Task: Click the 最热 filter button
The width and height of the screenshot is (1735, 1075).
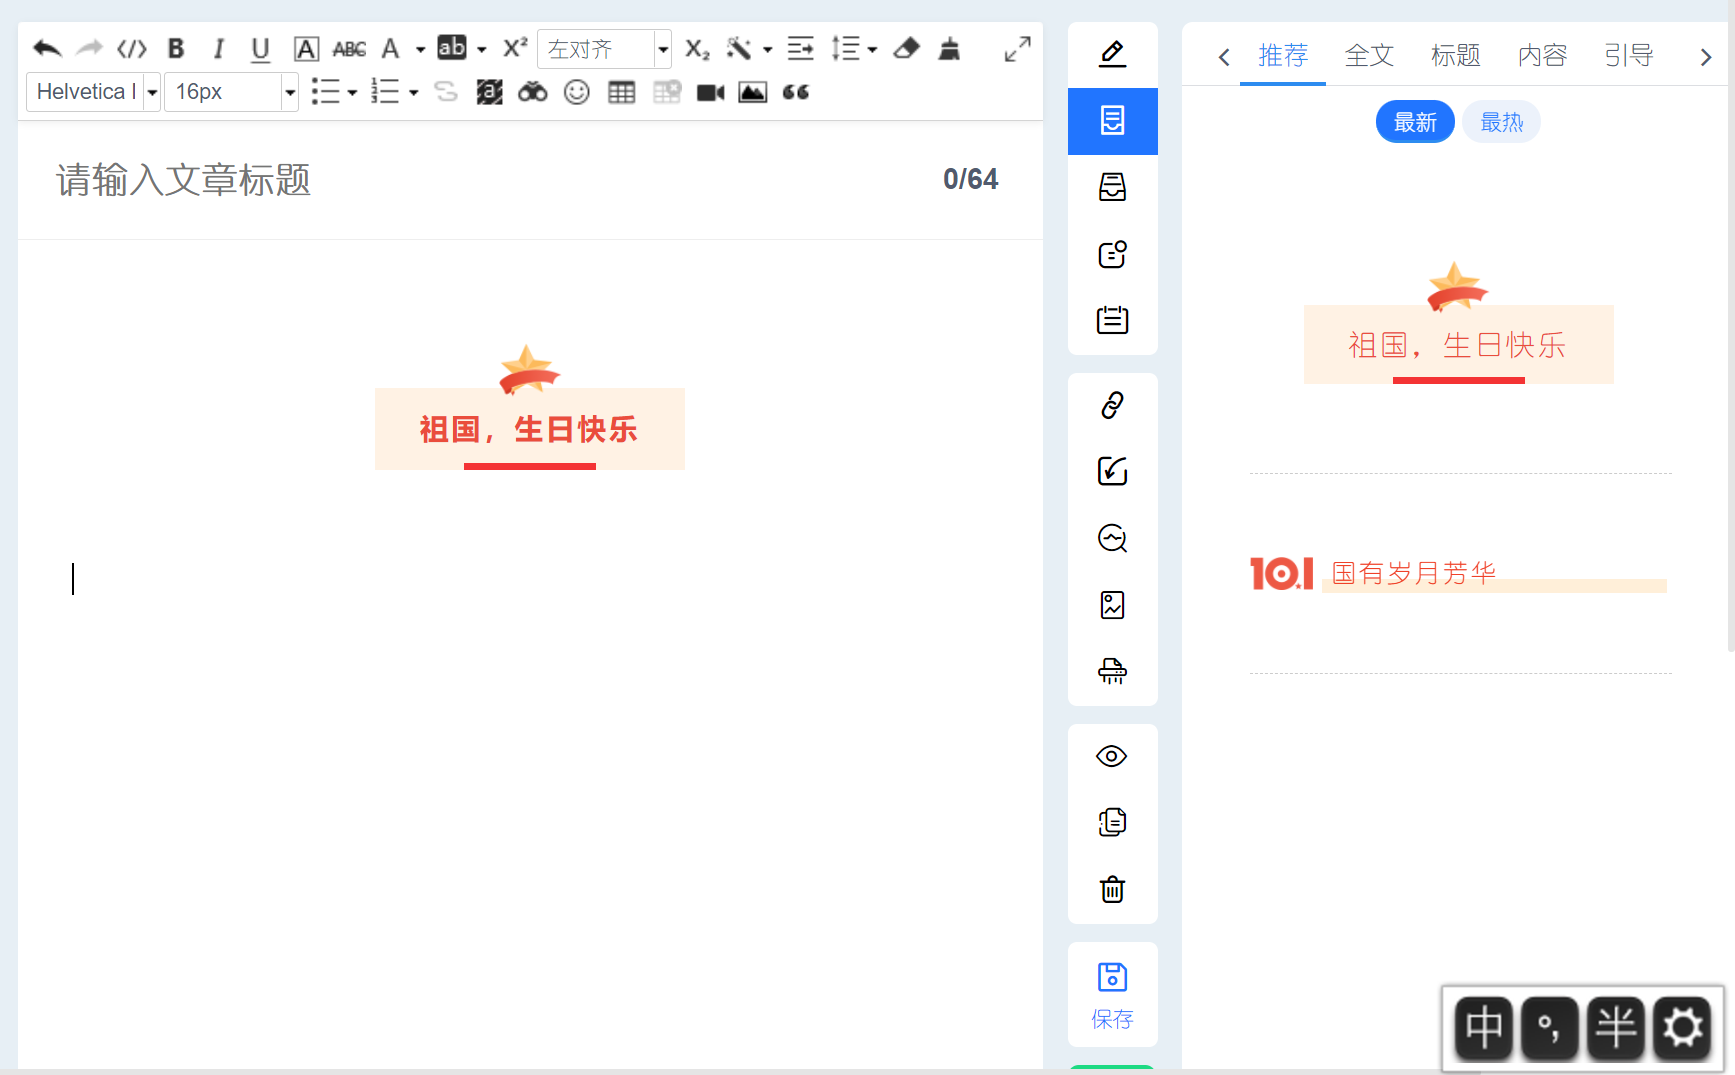Action: click(x=1500, y=121)
